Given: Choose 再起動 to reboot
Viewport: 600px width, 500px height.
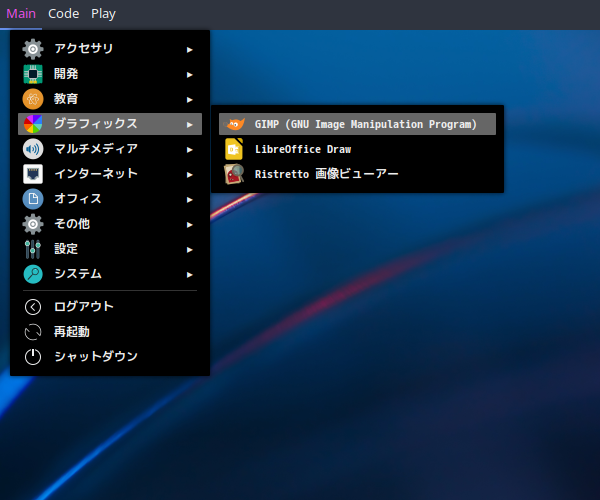Looking at the screenshot, I should [x=110, y=332].
